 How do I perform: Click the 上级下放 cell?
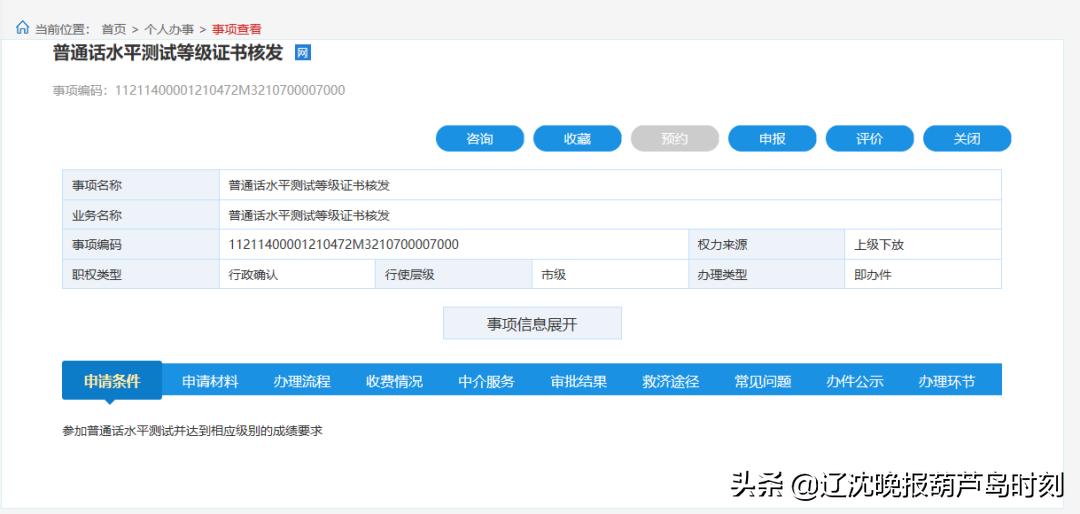[x=923, y=245]
